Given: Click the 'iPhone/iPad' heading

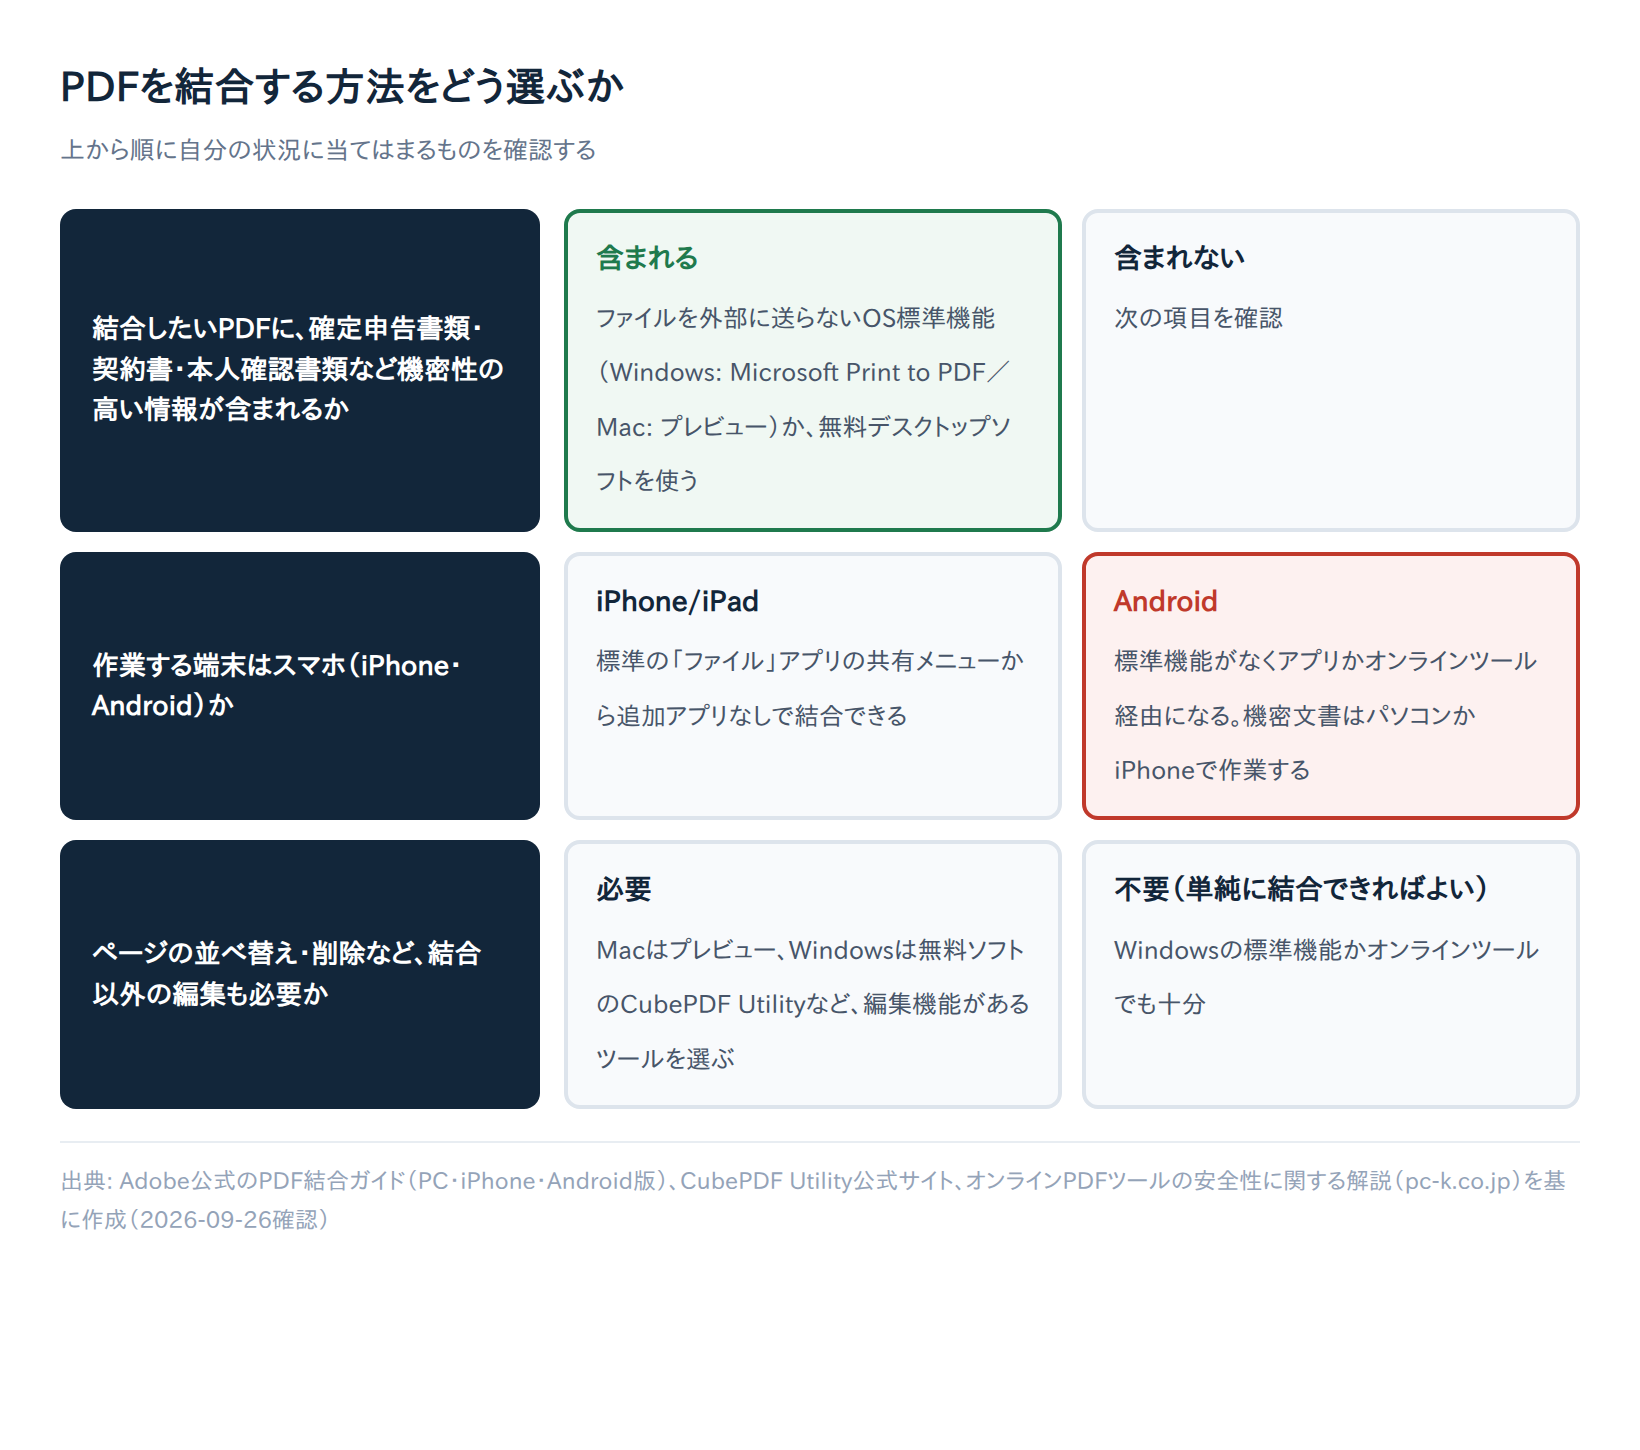Looking at the screenshot, I should pos(677,601).
